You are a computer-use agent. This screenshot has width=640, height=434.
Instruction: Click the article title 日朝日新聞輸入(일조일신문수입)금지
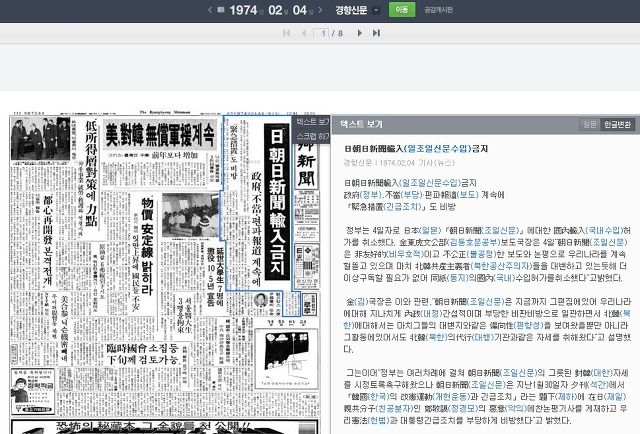(416, 149)
